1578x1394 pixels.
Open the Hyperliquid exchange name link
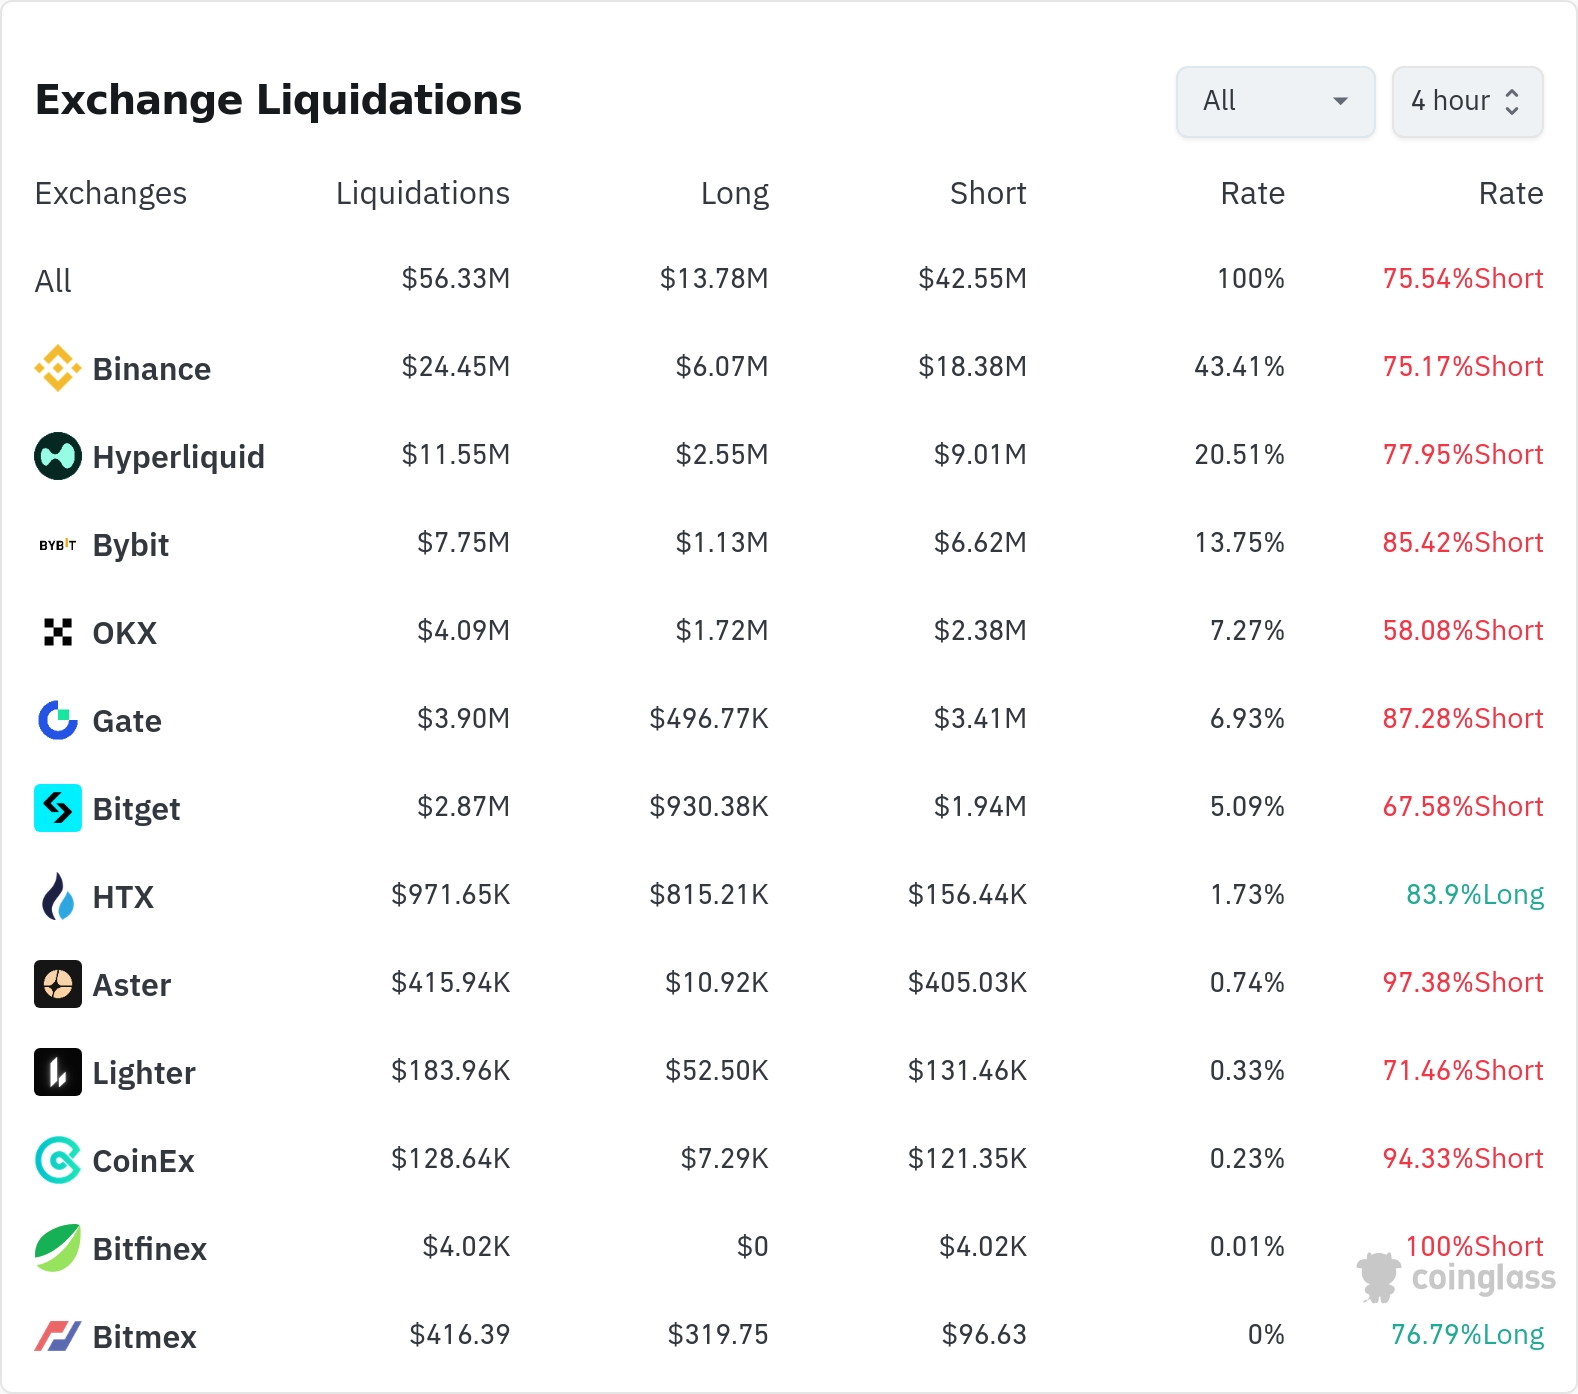tap(179, 457)
